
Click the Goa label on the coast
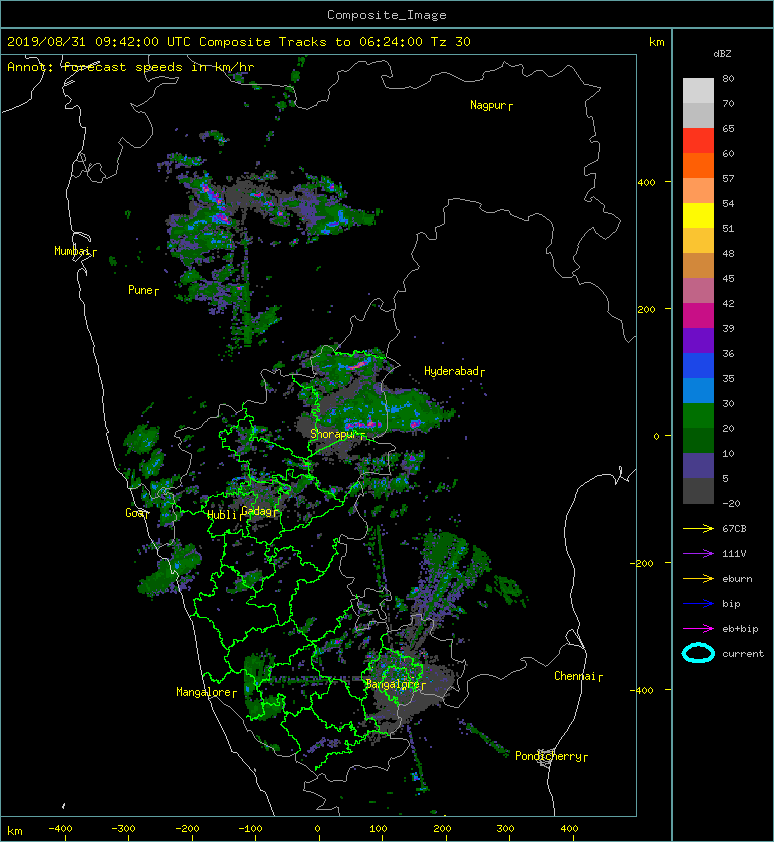coord(134,513)
